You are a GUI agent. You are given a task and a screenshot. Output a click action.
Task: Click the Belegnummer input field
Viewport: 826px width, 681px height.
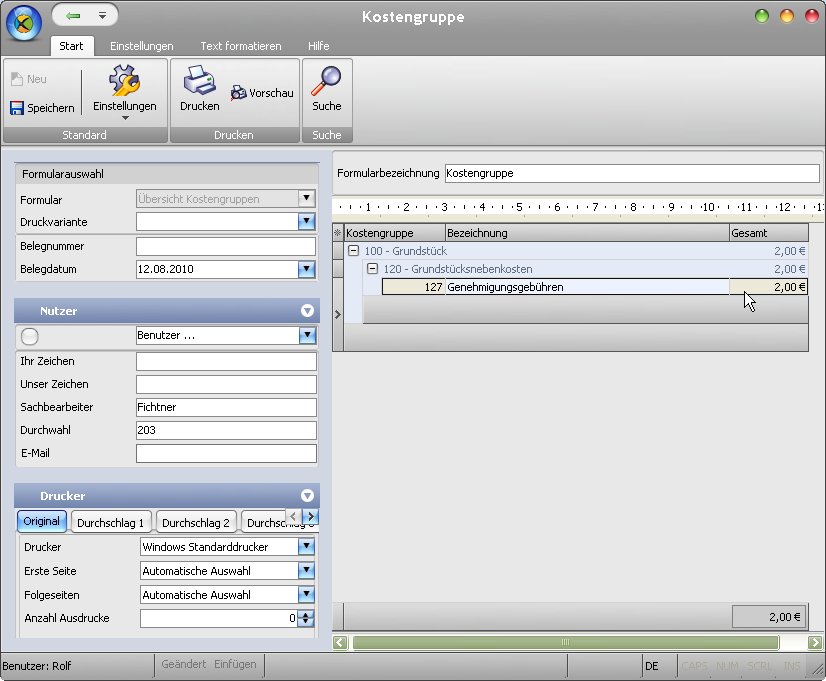click(226, 246)
